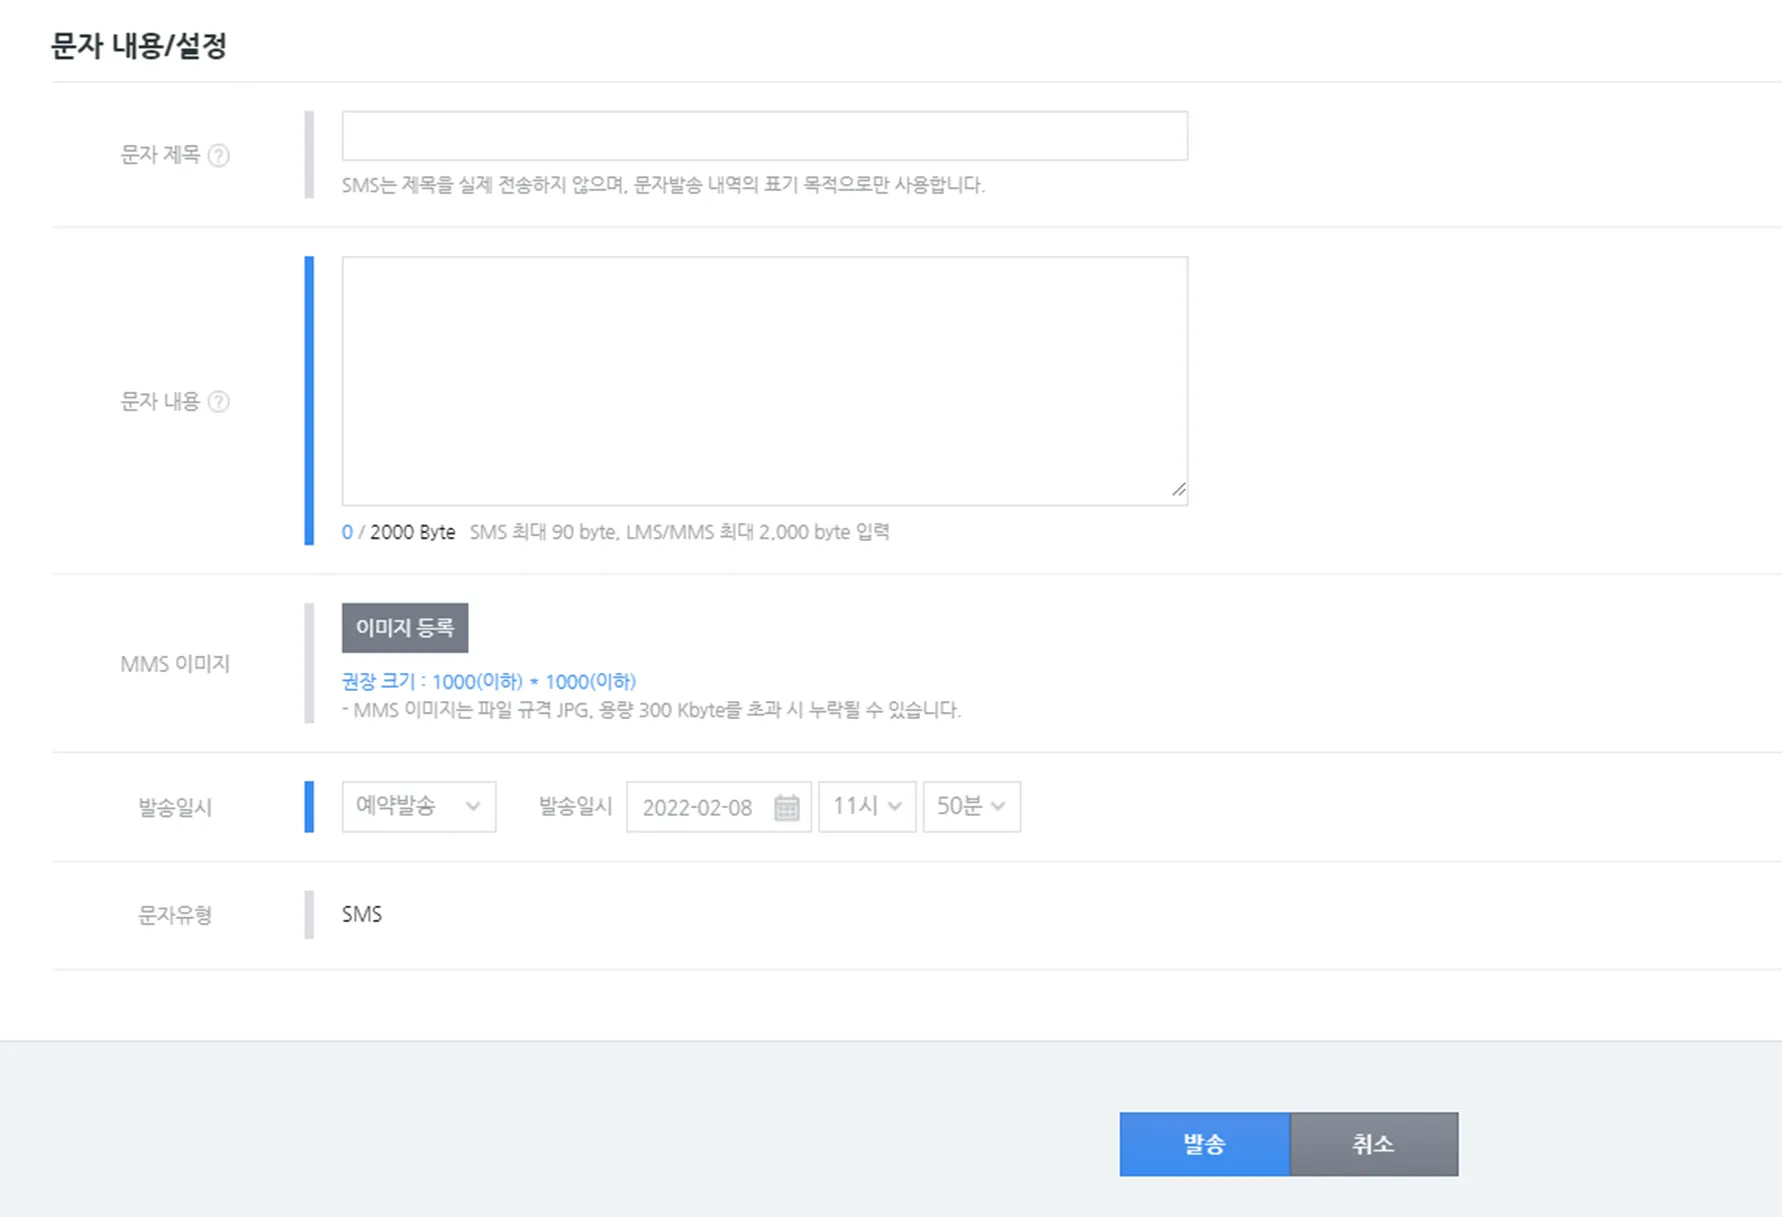
Task: Click the 문자 내용 label text
Action: click(x=160, y=401)
